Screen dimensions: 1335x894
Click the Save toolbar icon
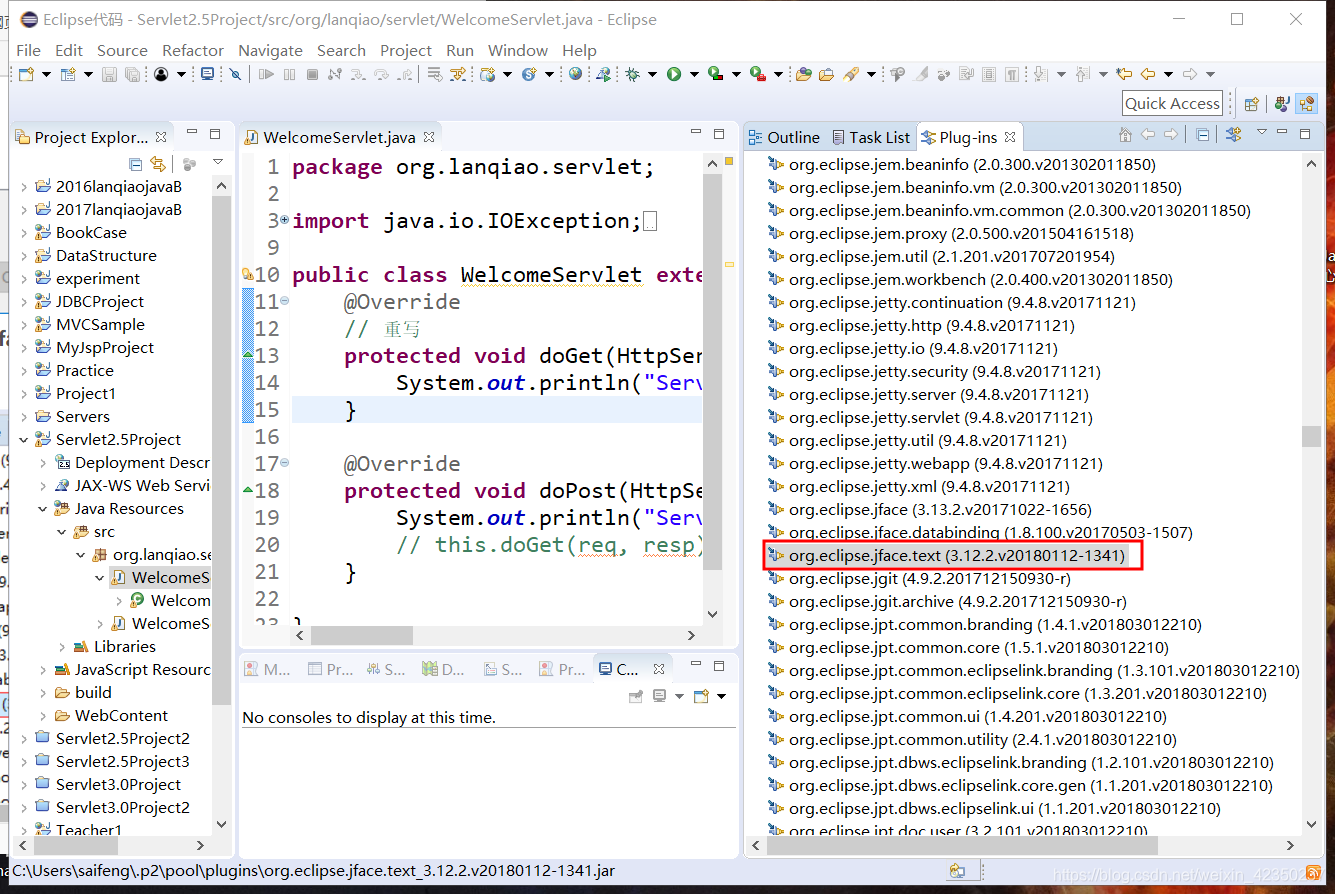pyautogui.click(x=109, y=74)
